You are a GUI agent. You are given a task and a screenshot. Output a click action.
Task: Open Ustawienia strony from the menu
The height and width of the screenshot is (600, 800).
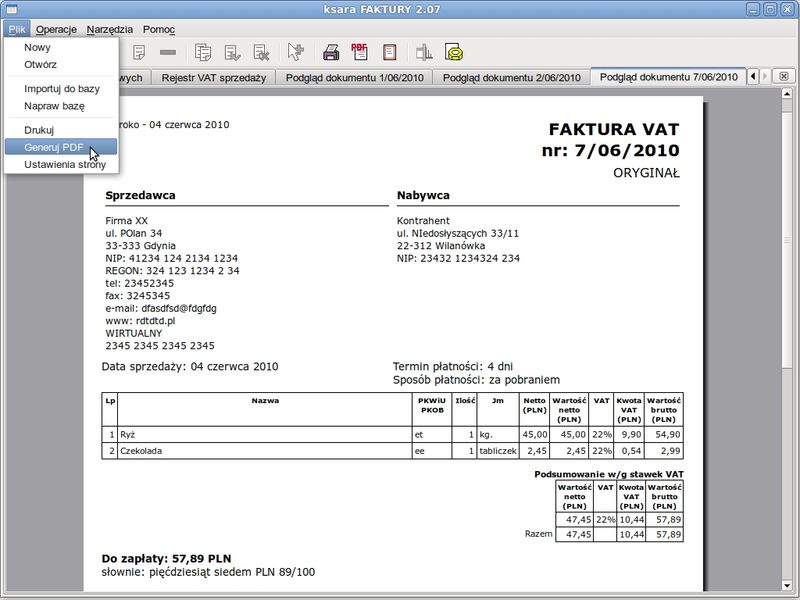65,165
